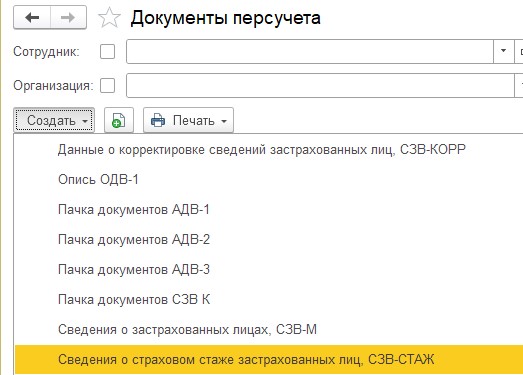Screen dimensions: 523x375
Task: Open the Сотрудник field dropdown arrow
Action: pos(503,51)
